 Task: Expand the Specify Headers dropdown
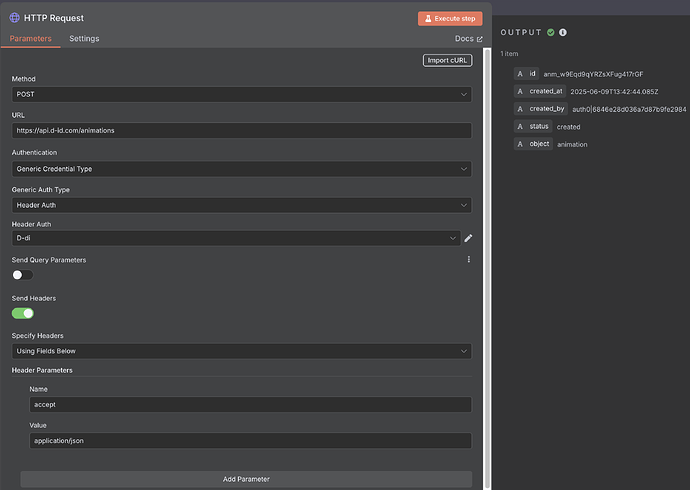pos(242,351)
